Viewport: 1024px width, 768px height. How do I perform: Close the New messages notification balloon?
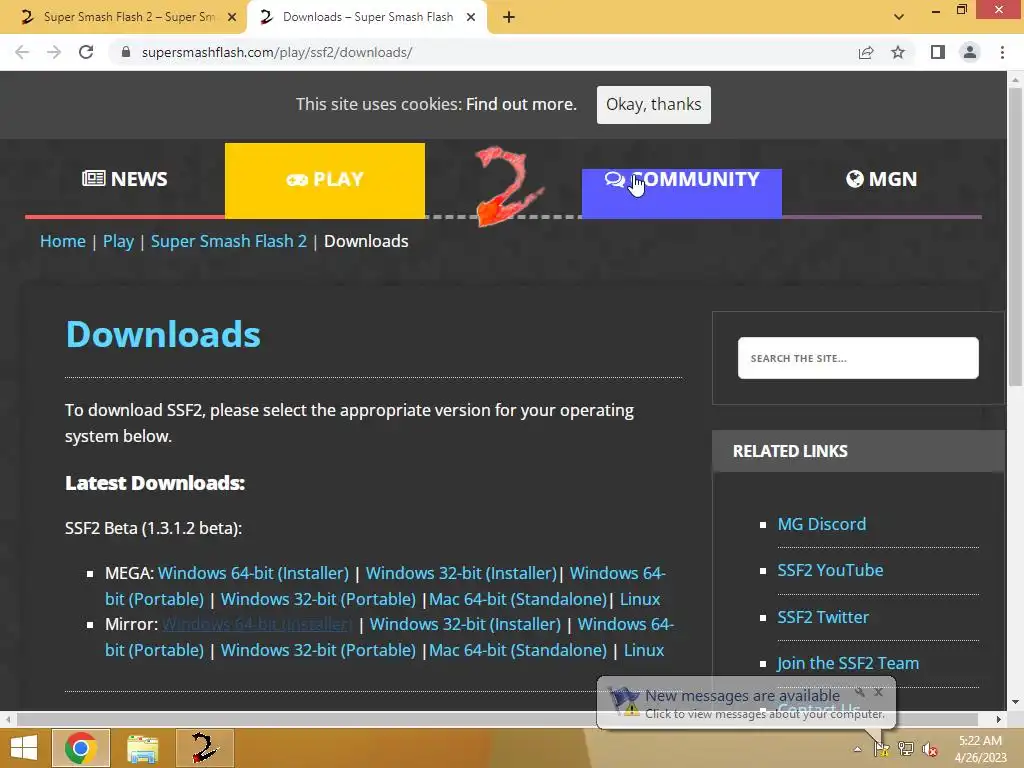click(x=878, y=692)
